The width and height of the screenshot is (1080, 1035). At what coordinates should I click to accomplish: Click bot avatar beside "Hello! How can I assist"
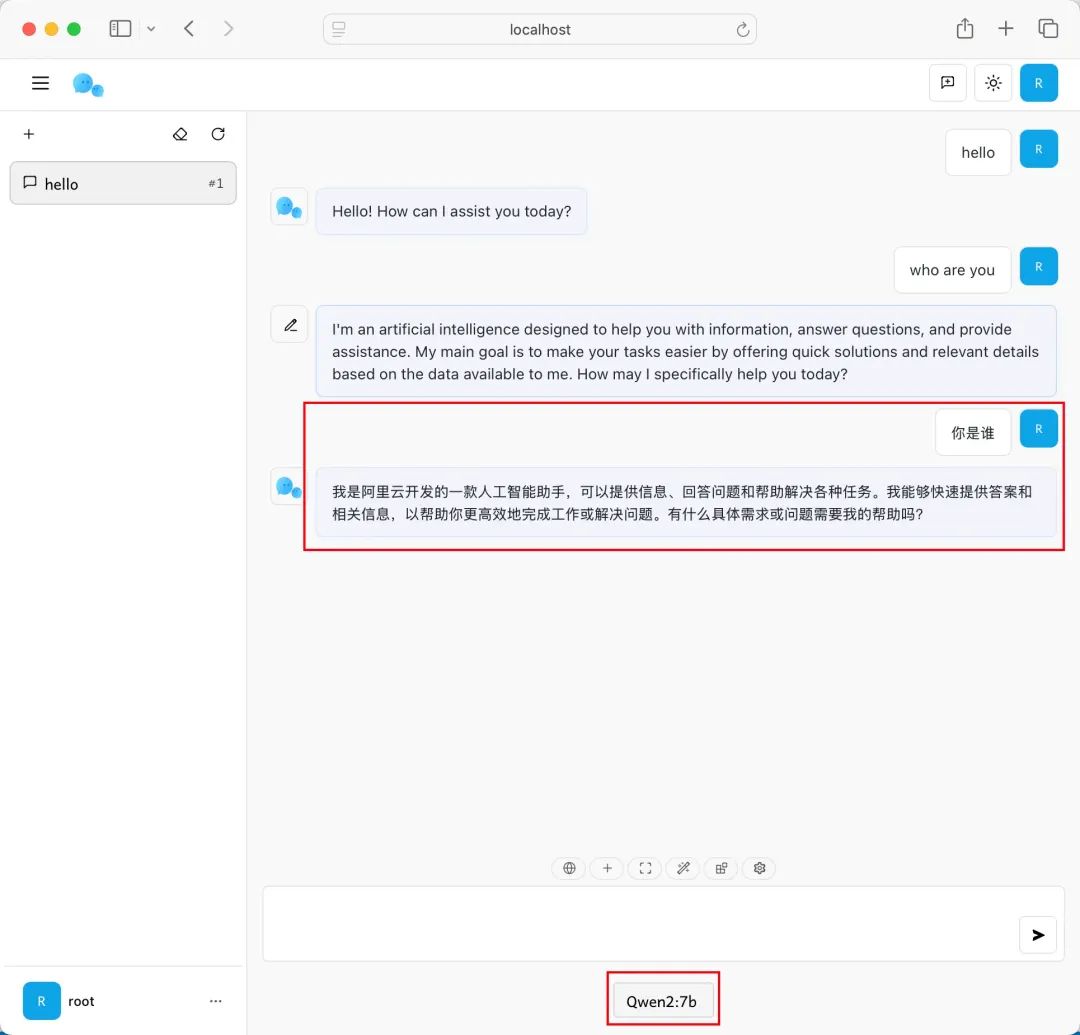pos(289,207)
